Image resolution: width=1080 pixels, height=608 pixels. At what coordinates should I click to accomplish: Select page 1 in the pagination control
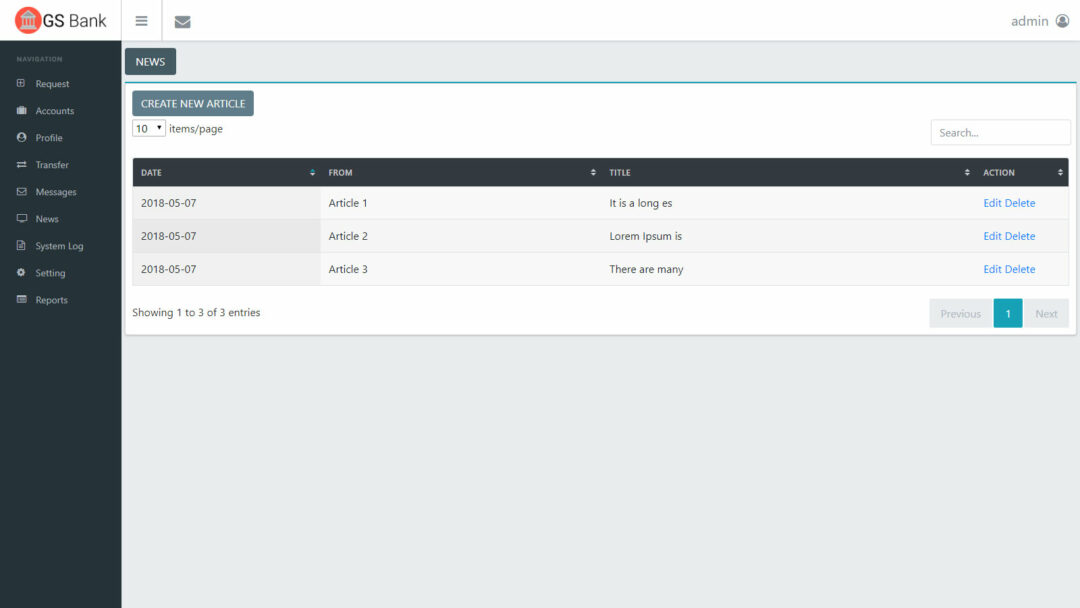(x=1008, y=313)
